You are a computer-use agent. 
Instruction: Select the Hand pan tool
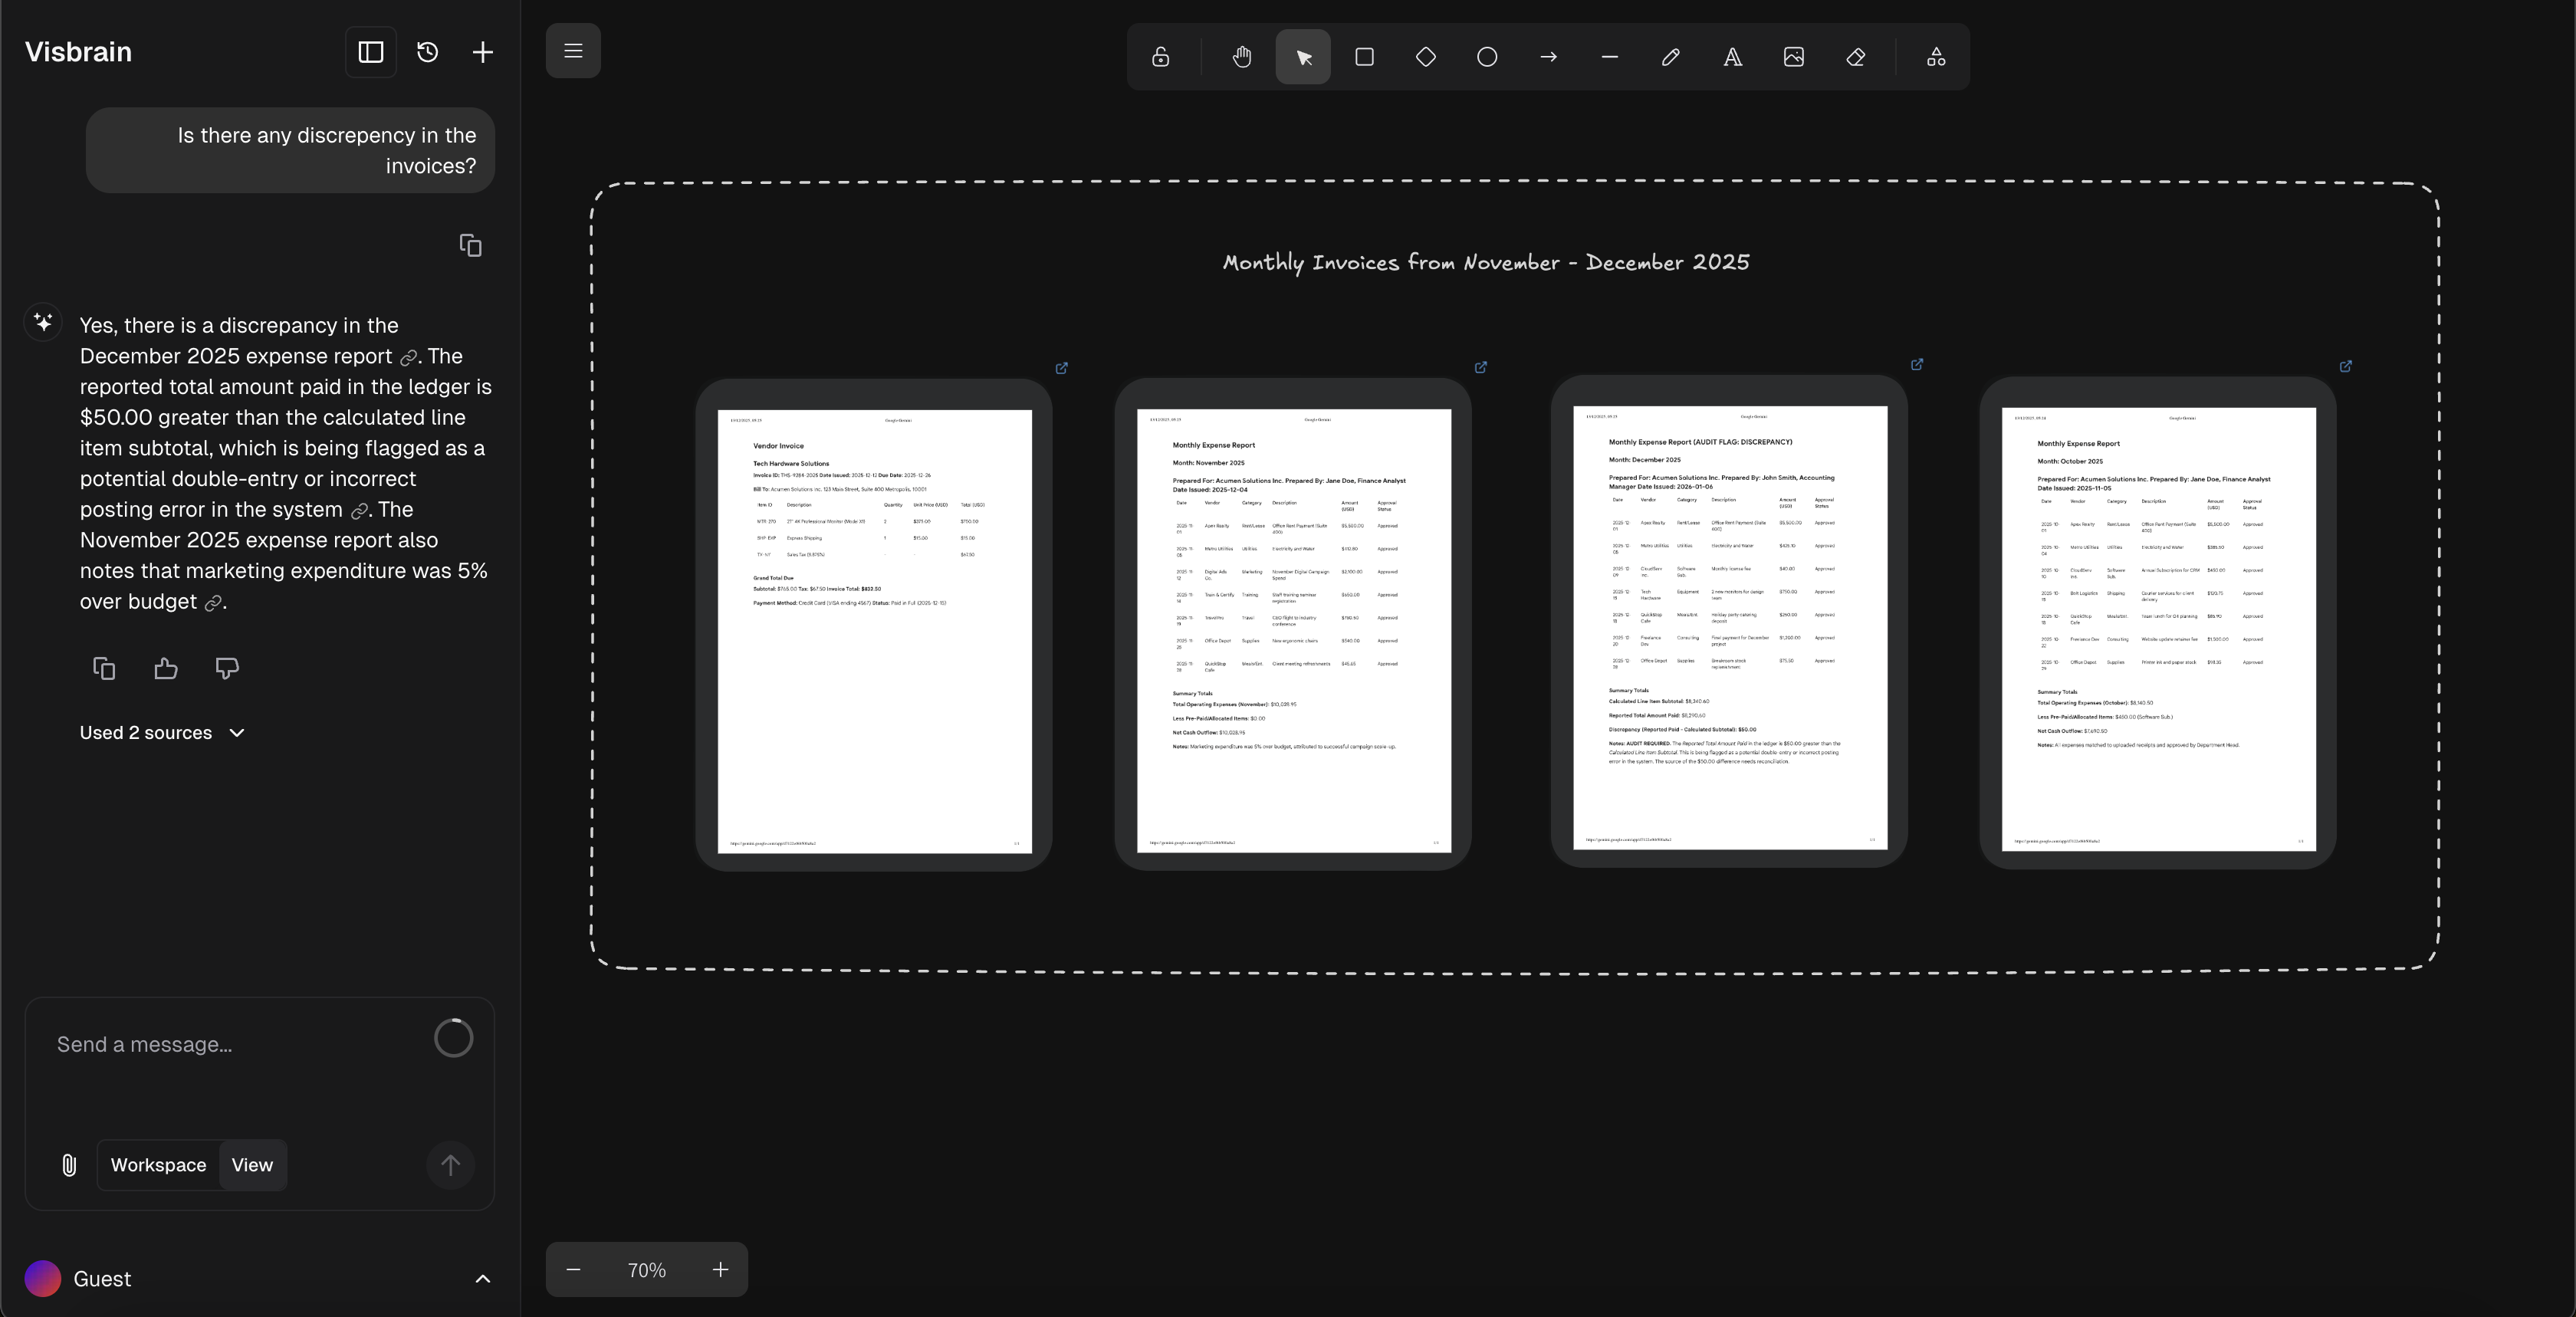[x=1242, y=57]
